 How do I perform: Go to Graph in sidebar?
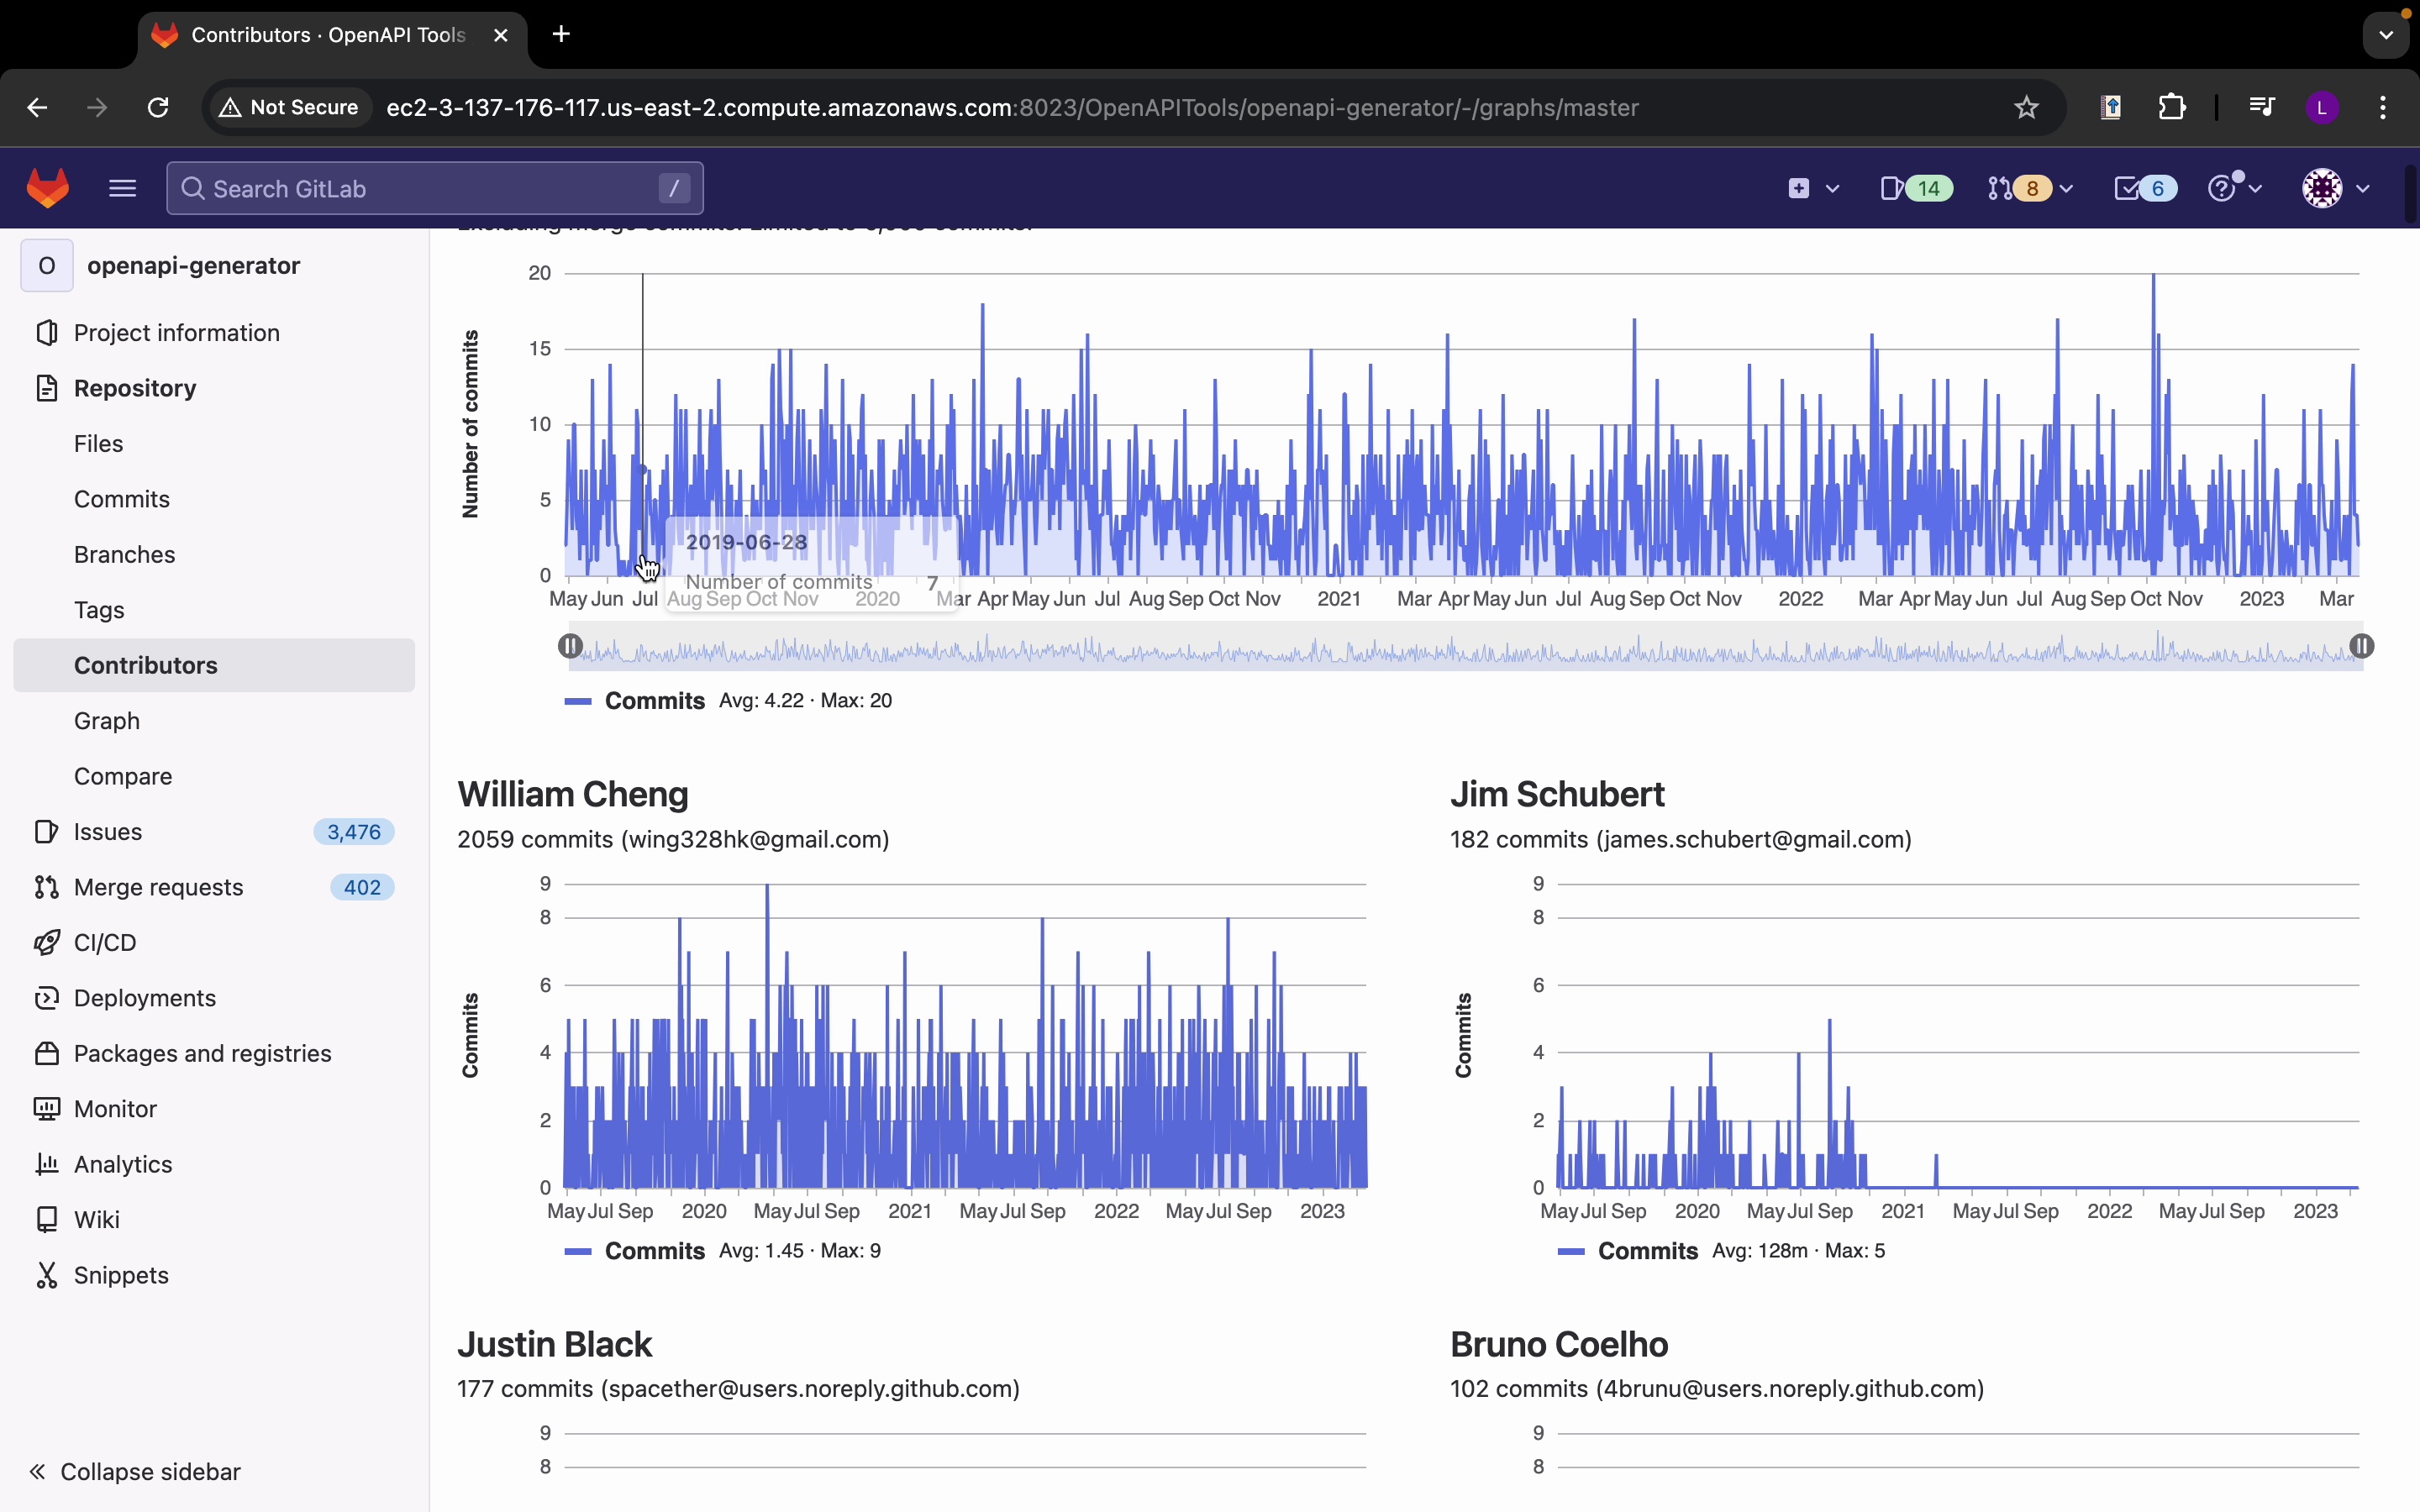pos(107,721)
